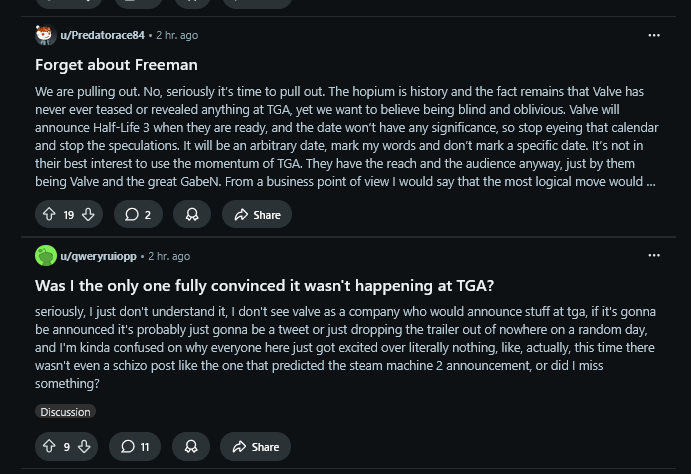Open the 11 comments on TGA post
Image resolution: width=691 pixels, height=474 pixels.
[x=135, y=447]
